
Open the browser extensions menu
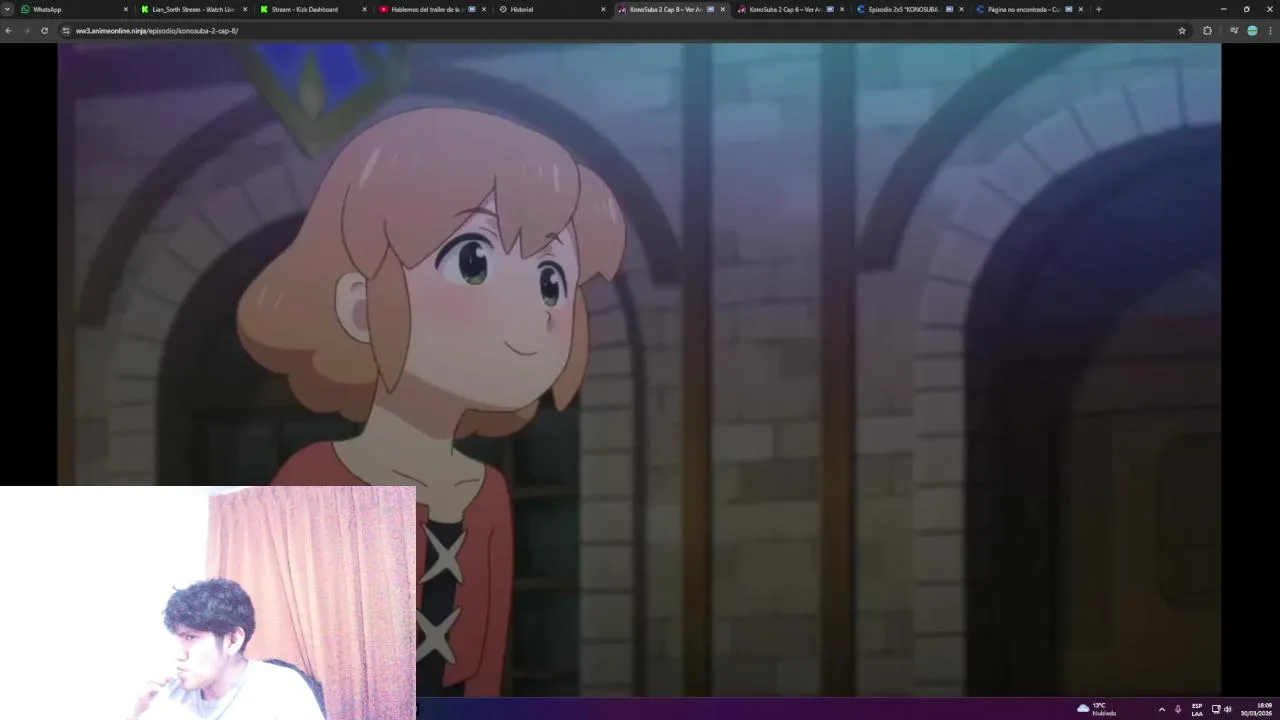tap(1207, 30)
